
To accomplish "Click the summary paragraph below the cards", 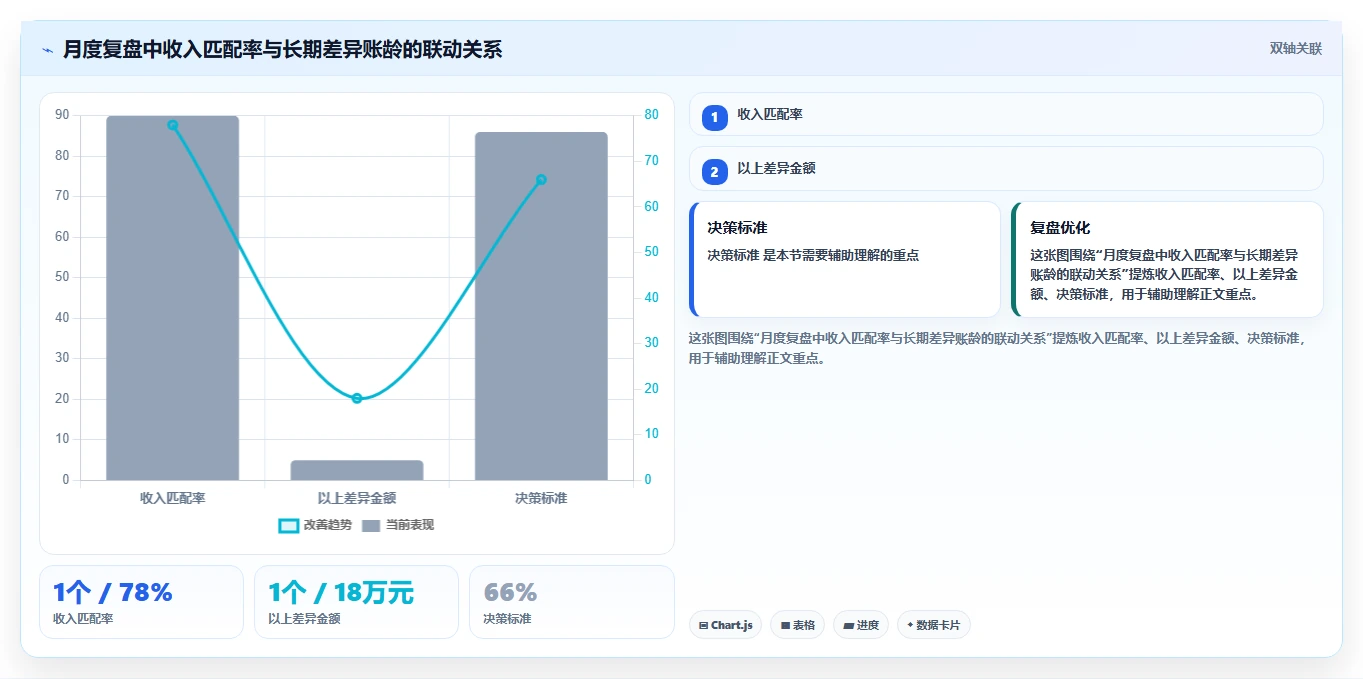I will point(997,348).
